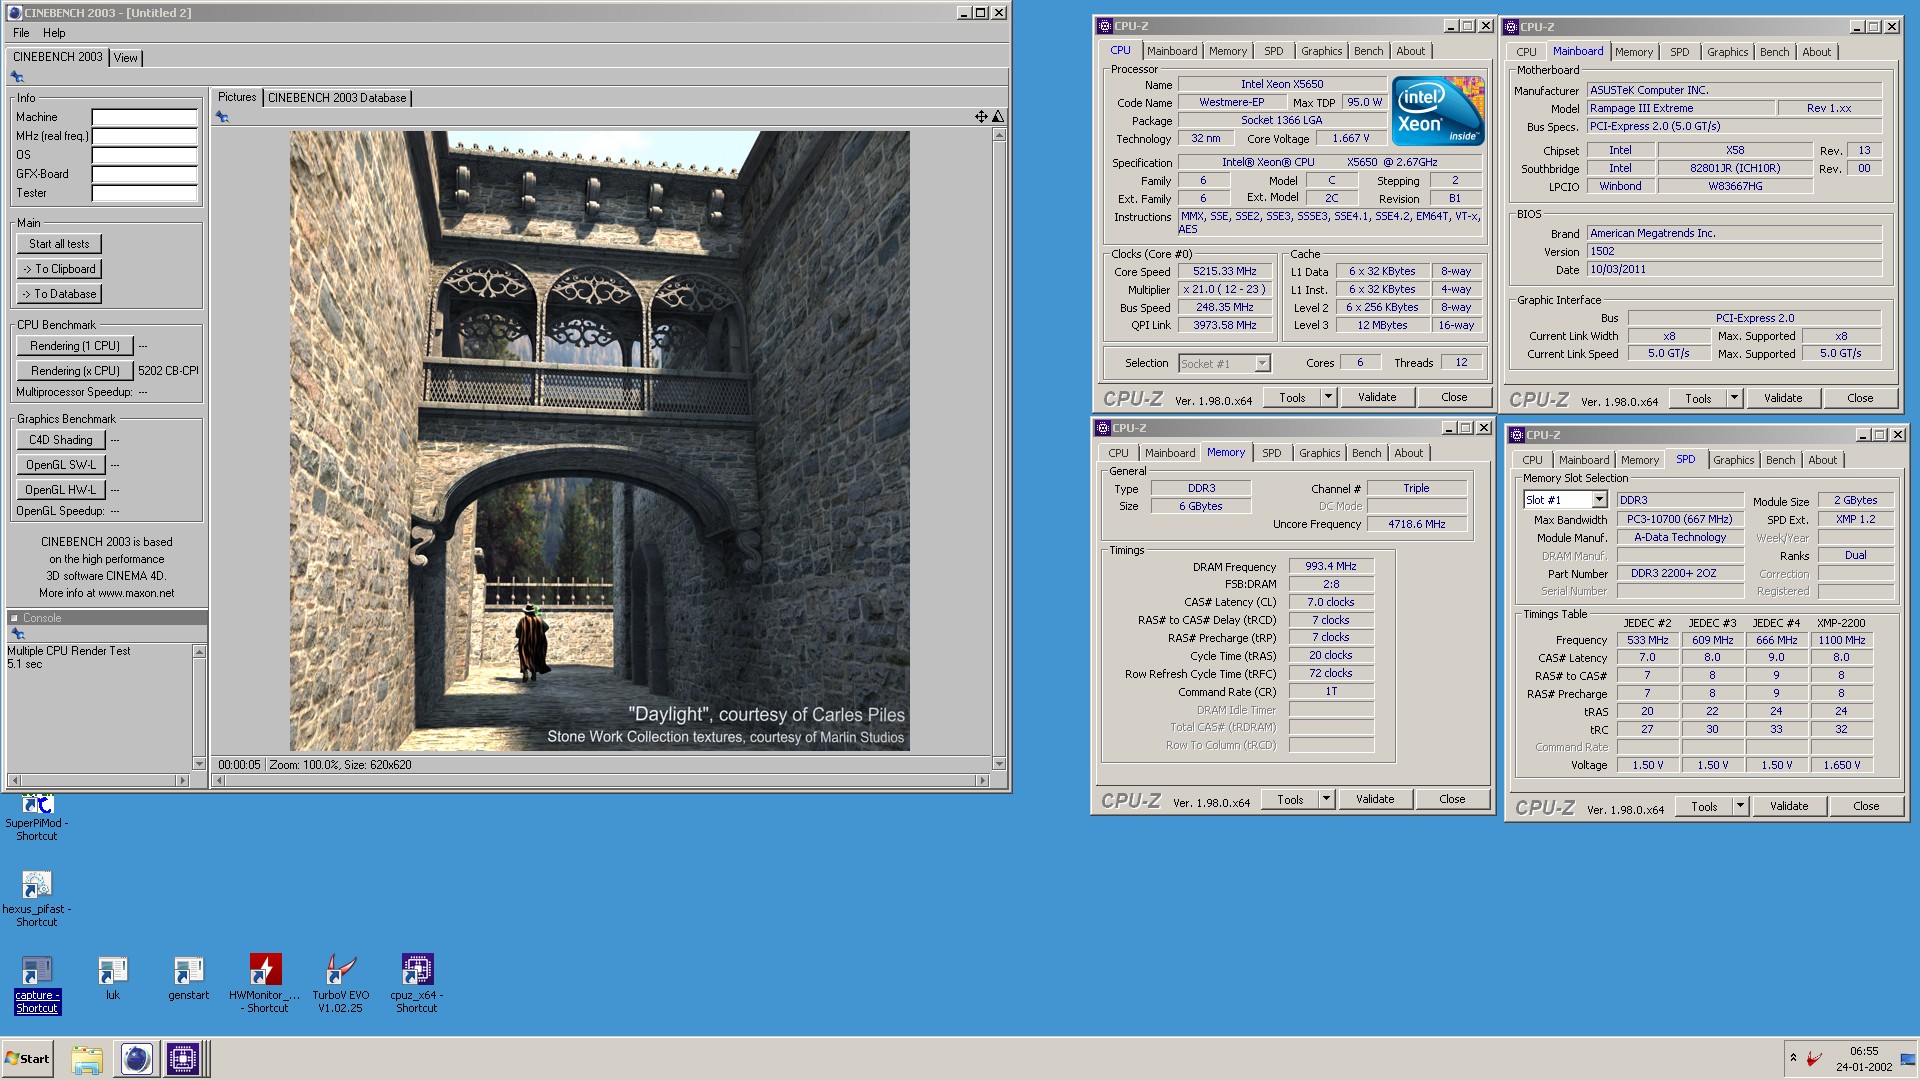
Task: Run OpenGL SW-L test
Action: click(x=60, y=465)
